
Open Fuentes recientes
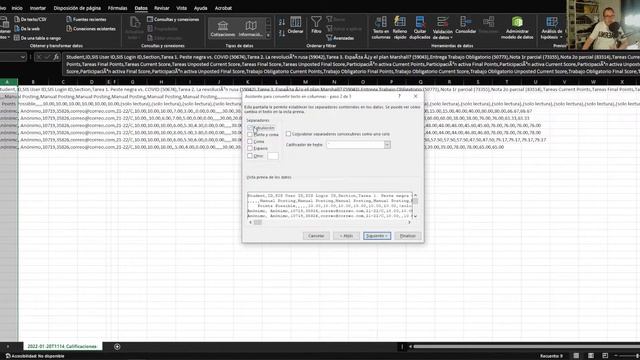(x=86, y=19)
